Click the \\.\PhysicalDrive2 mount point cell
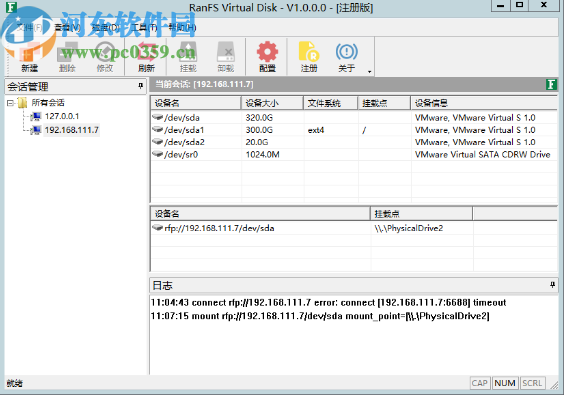 tap(409, 228)
